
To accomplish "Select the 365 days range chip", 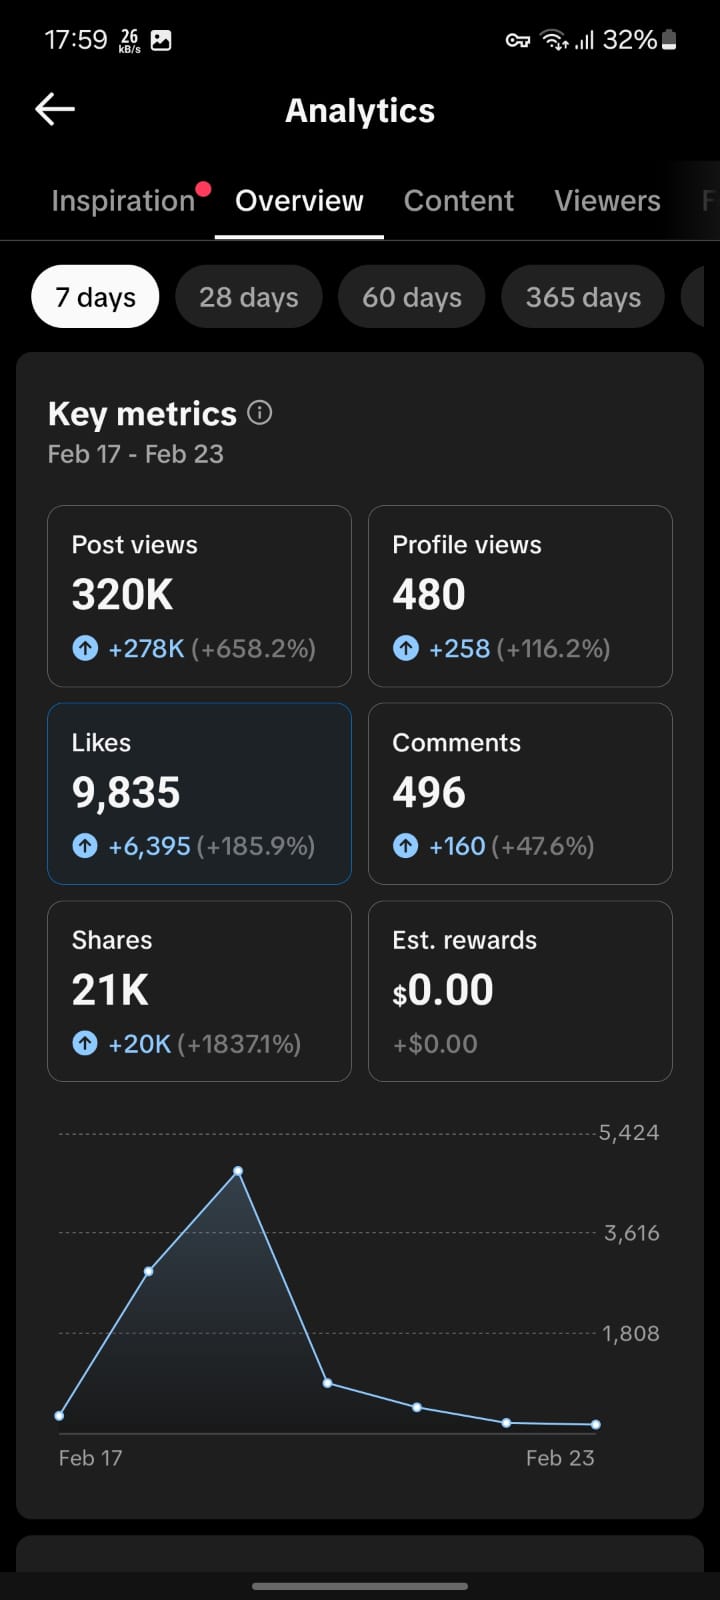I will [583, 297].
